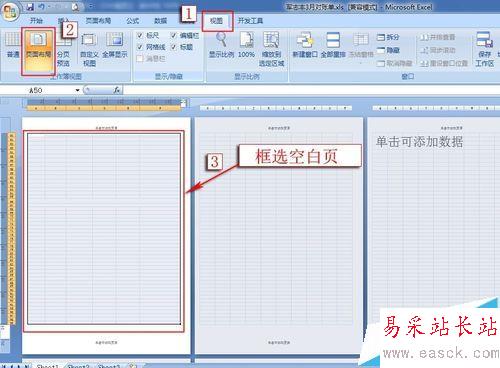The height and width of the screenshot is (368, 500).
Task: Click the header area of the first page
Action: pos(106,128)
